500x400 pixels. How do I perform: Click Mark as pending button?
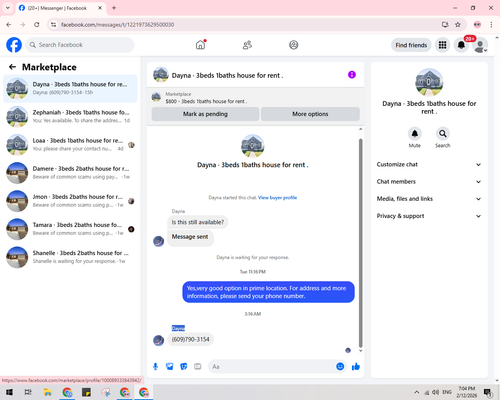coord(205,114)
